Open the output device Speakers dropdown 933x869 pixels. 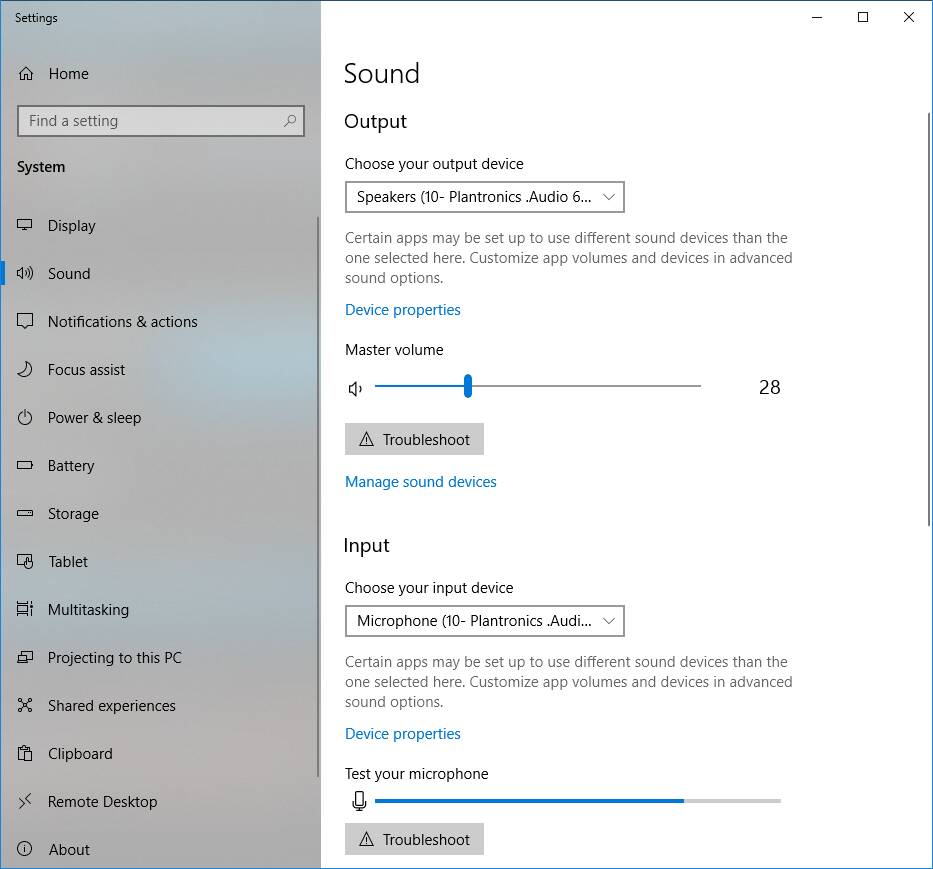(x=484, y=197)
